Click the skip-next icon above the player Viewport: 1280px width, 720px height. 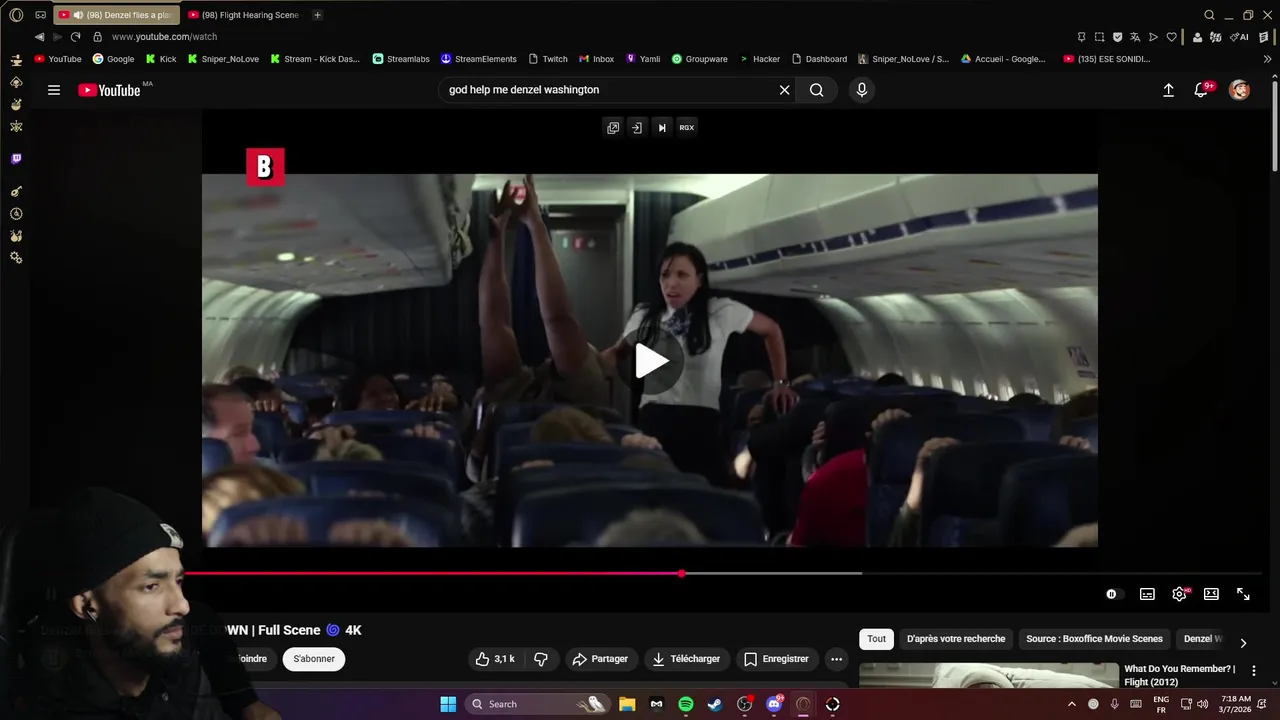coord(662,127)
